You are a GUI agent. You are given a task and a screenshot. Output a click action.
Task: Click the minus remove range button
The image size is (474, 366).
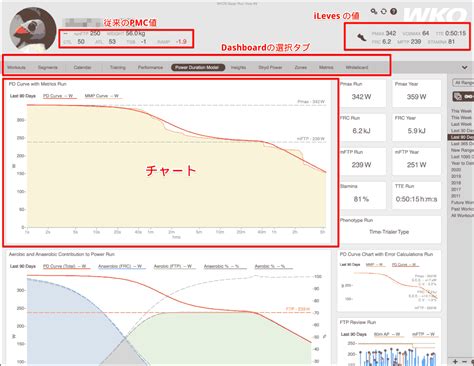(464, 361)
